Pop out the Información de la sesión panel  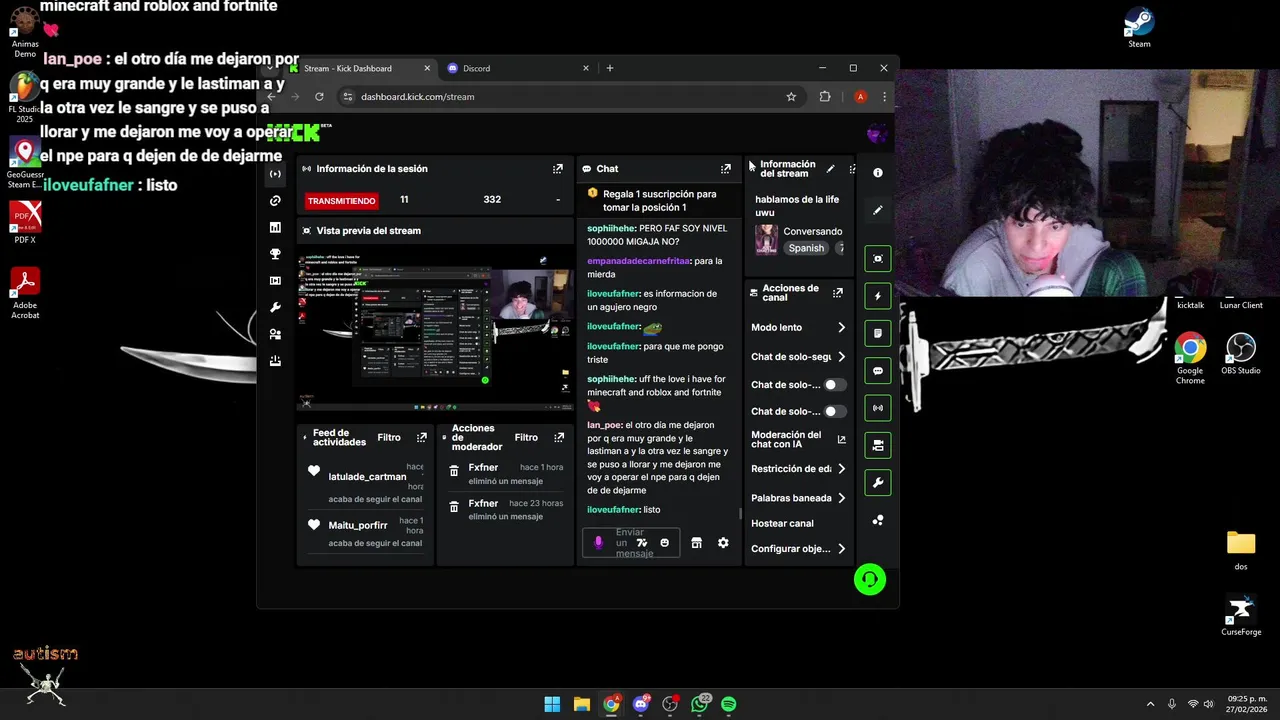point(558,169)
